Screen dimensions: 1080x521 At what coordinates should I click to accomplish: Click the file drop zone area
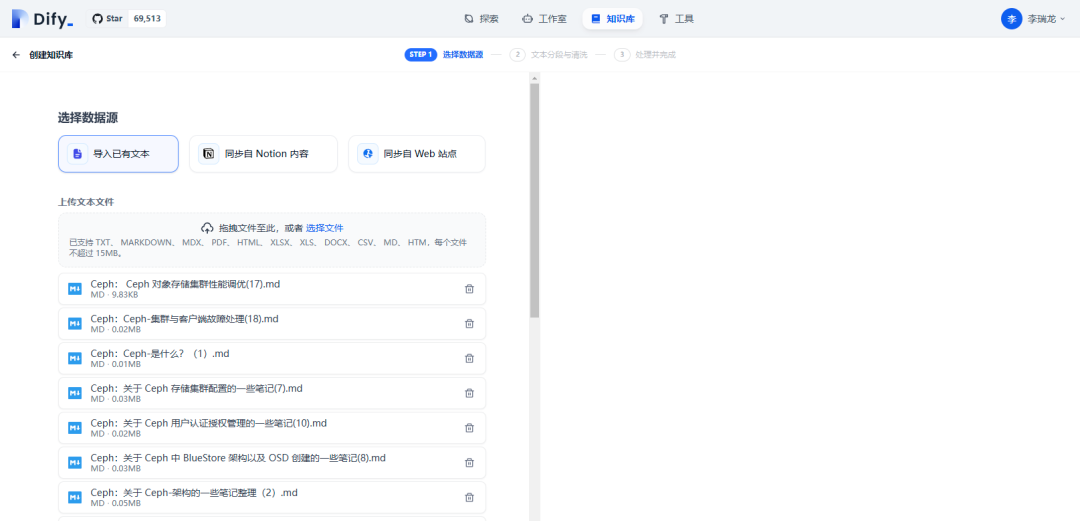[x=272, y=240]
